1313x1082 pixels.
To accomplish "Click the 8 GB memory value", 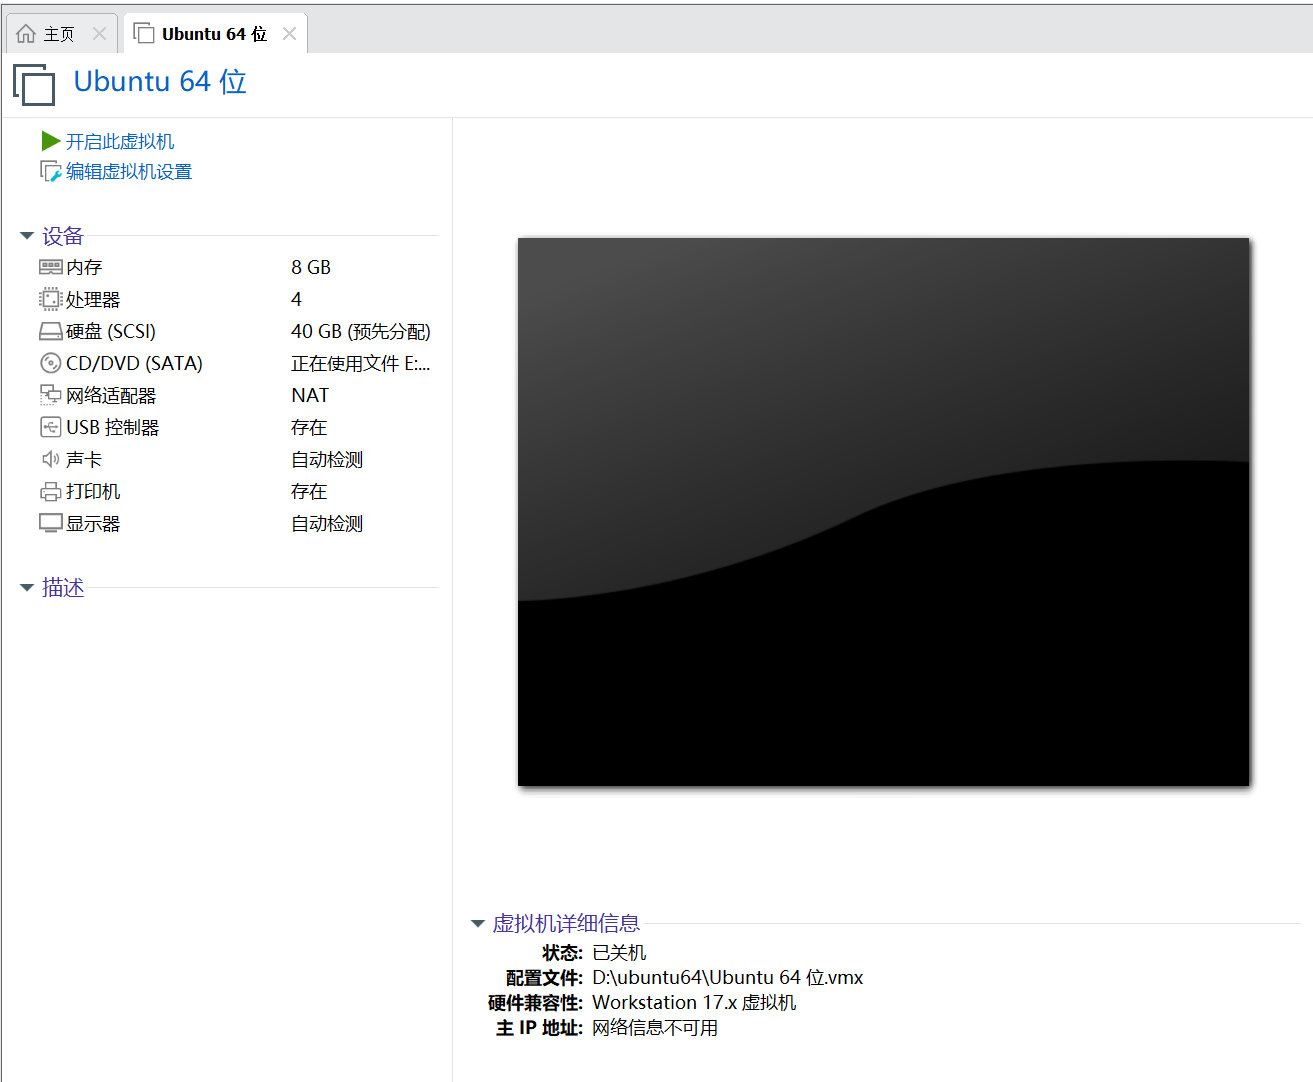I will (311, 267).
